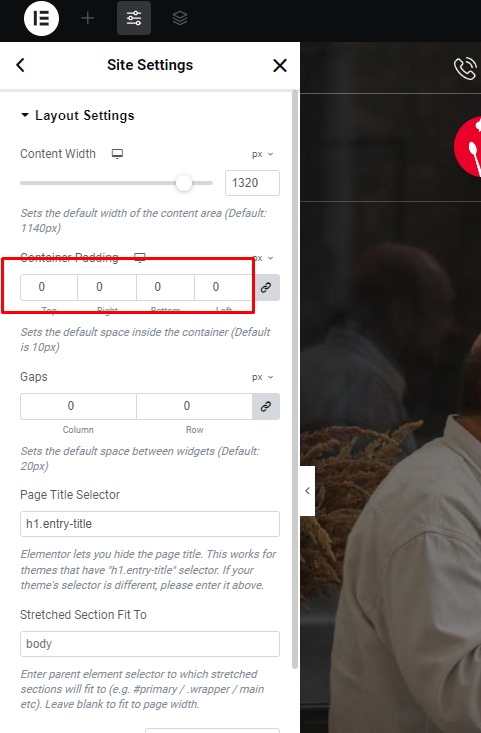Collapse the panel with the side arrow handle

tap(307, 491)
